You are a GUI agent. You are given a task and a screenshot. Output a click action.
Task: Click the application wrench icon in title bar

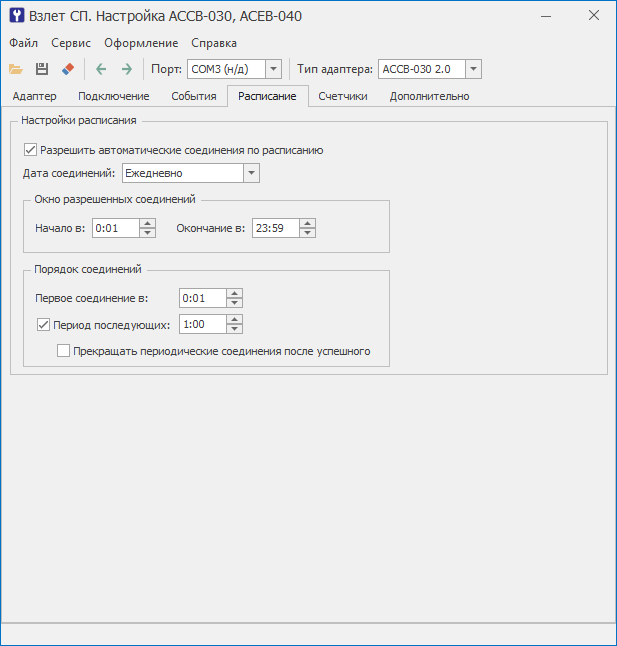coord(17,16)
